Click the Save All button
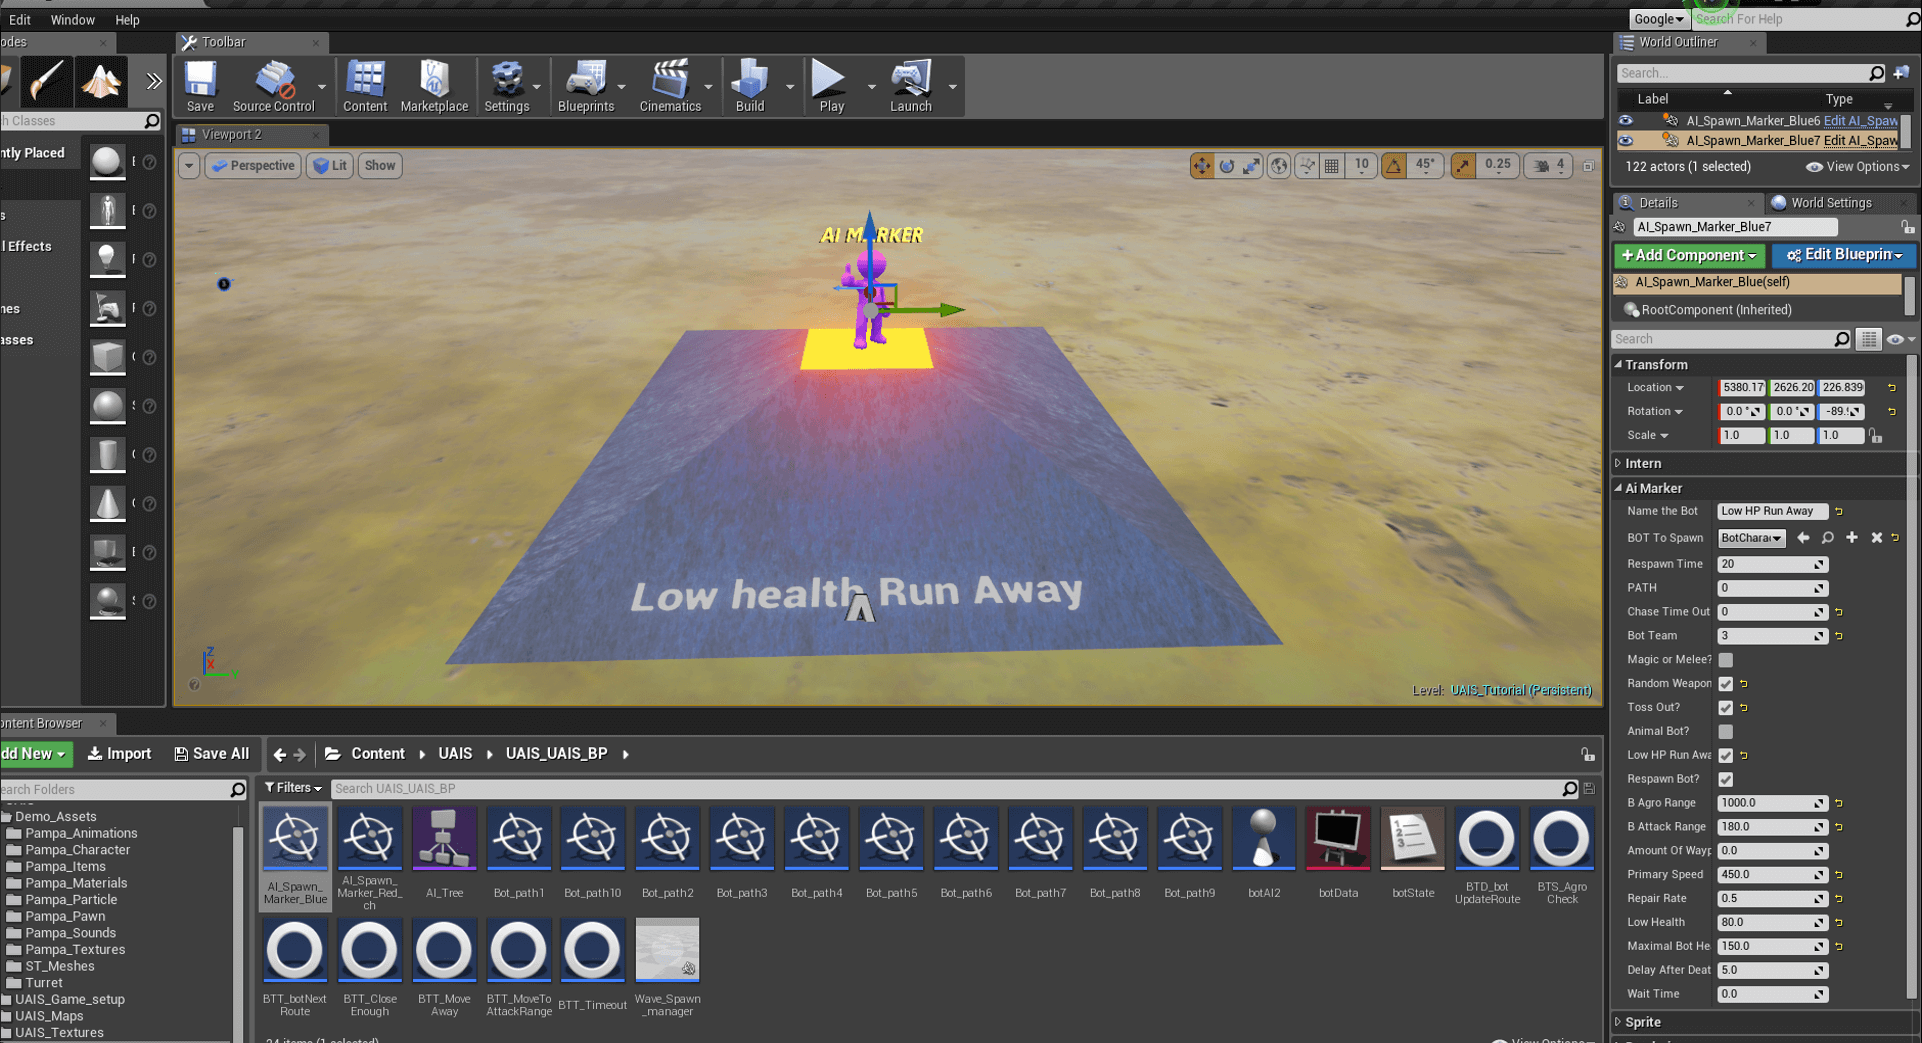1922x1043 pixels. pos(211,754)
